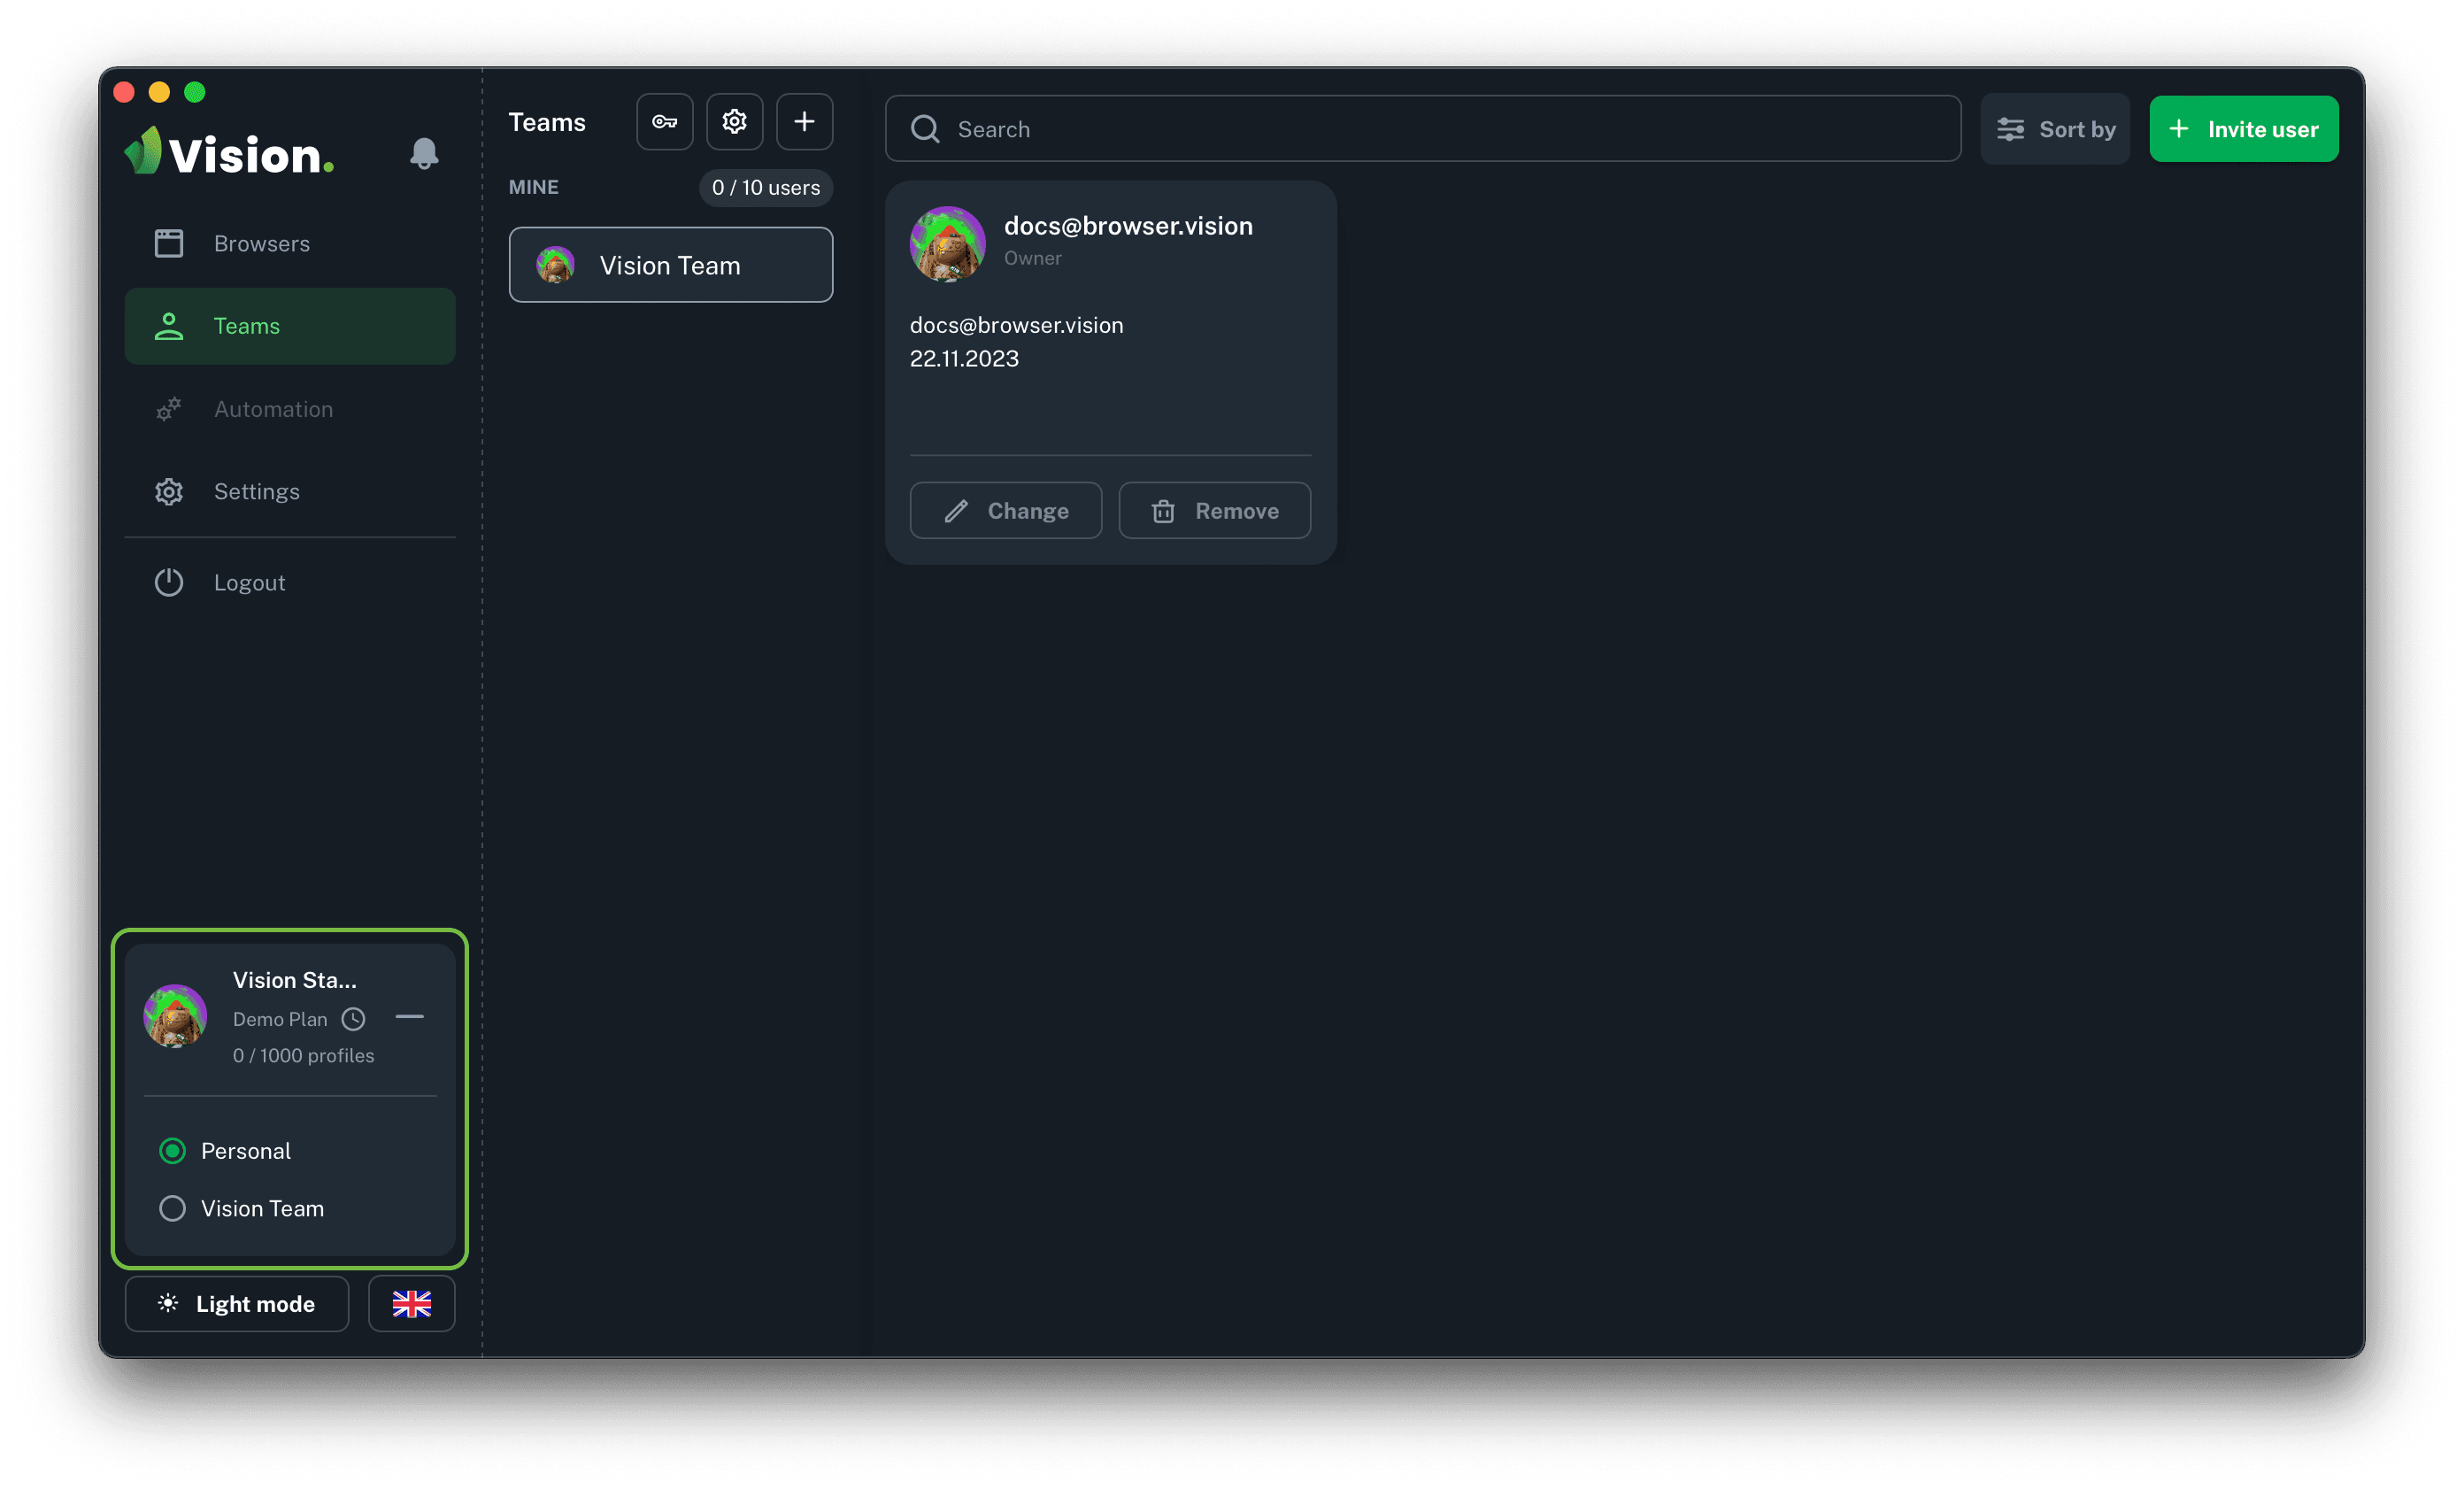Click Change on the user card

pos(1006,511)
